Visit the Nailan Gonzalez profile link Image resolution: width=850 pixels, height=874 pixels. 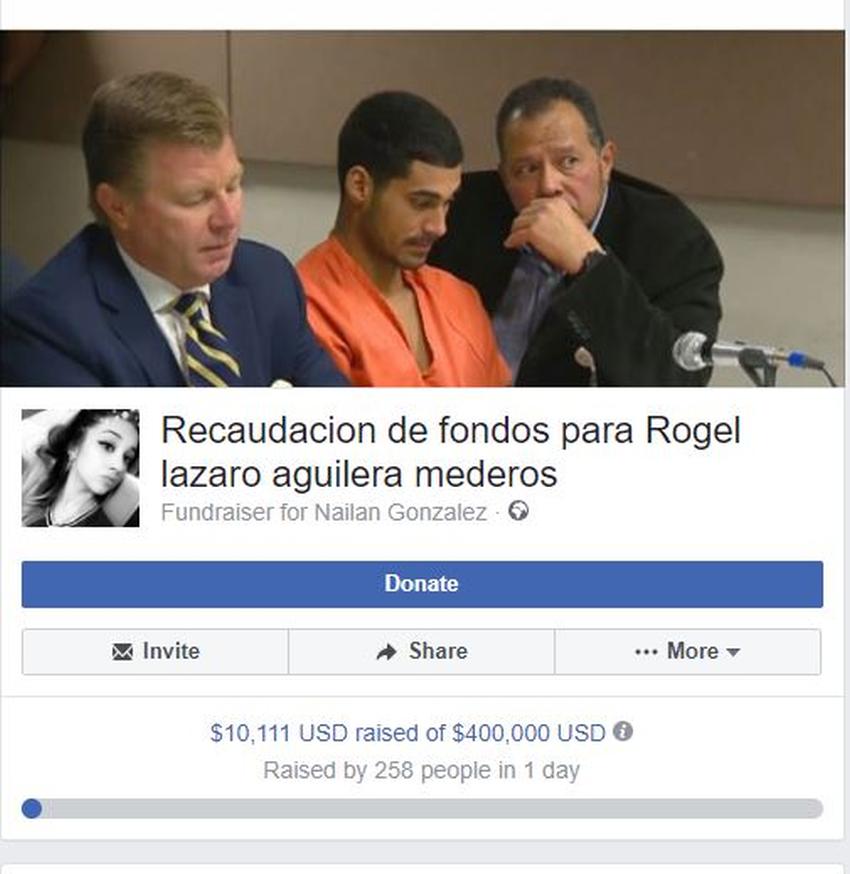point(401,512)
